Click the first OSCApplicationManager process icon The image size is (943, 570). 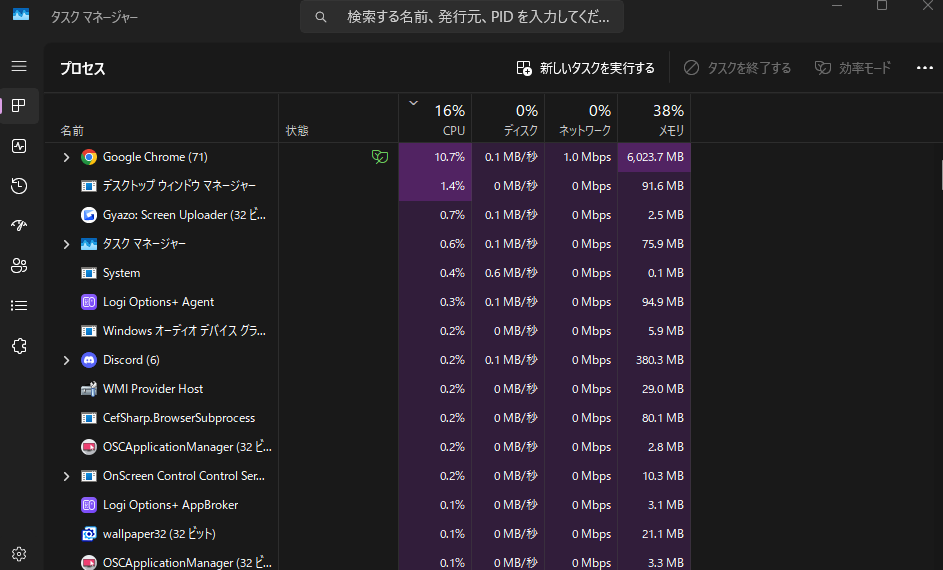click(89, 447)
